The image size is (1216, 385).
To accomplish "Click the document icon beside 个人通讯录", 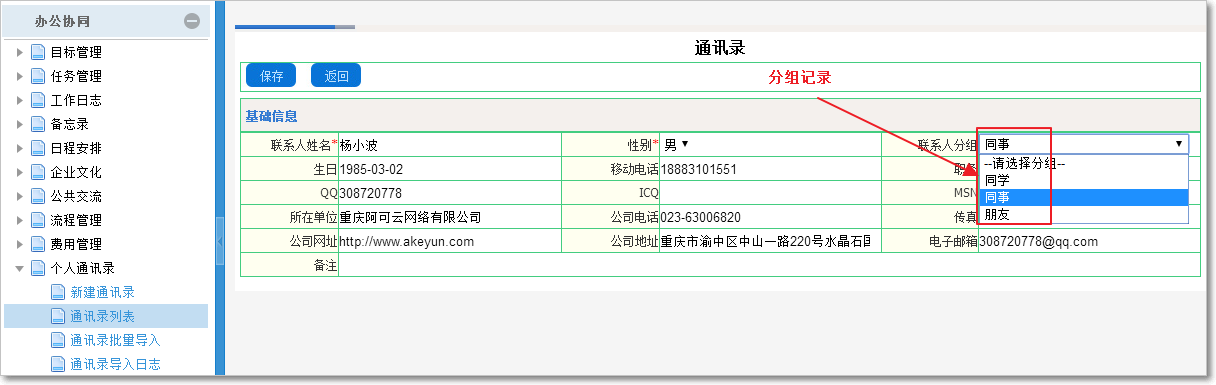I will click(38, 268).
